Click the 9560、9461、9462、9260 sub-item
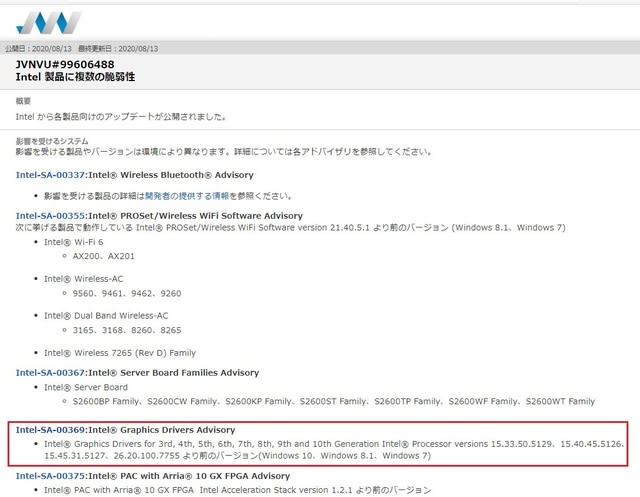The height and width of the screenshot is (497, 640). point(127,293)
